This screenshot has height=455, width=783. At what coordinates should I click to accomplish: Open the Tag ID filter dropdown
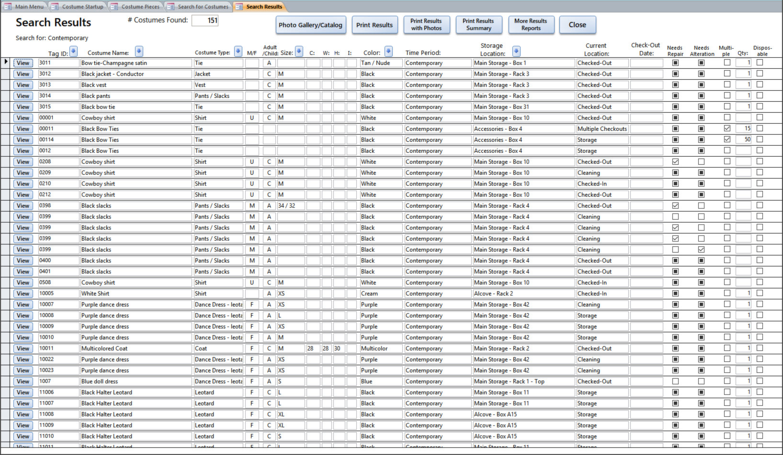[73, 51]
